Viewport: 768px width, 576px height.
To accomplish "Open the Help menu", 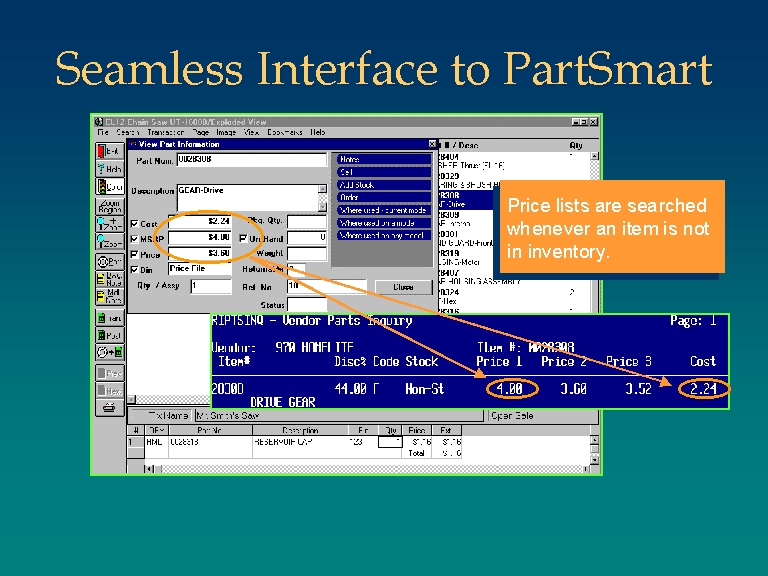I will pyautogui.click(x=317, y=132).
